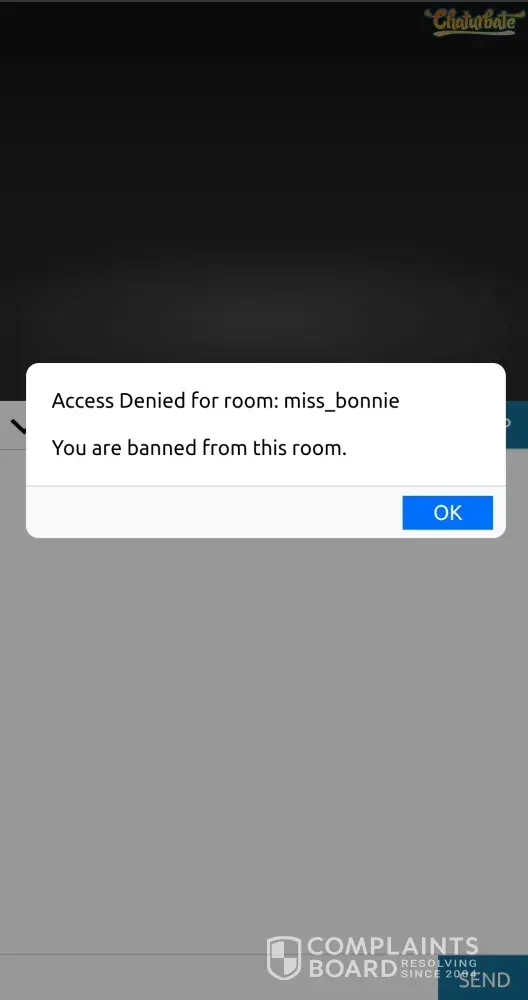Viewport: 528px width, 1000px height.
Task: Click OK to dismiss the ban dialog
Action: (x=447, y=512)
